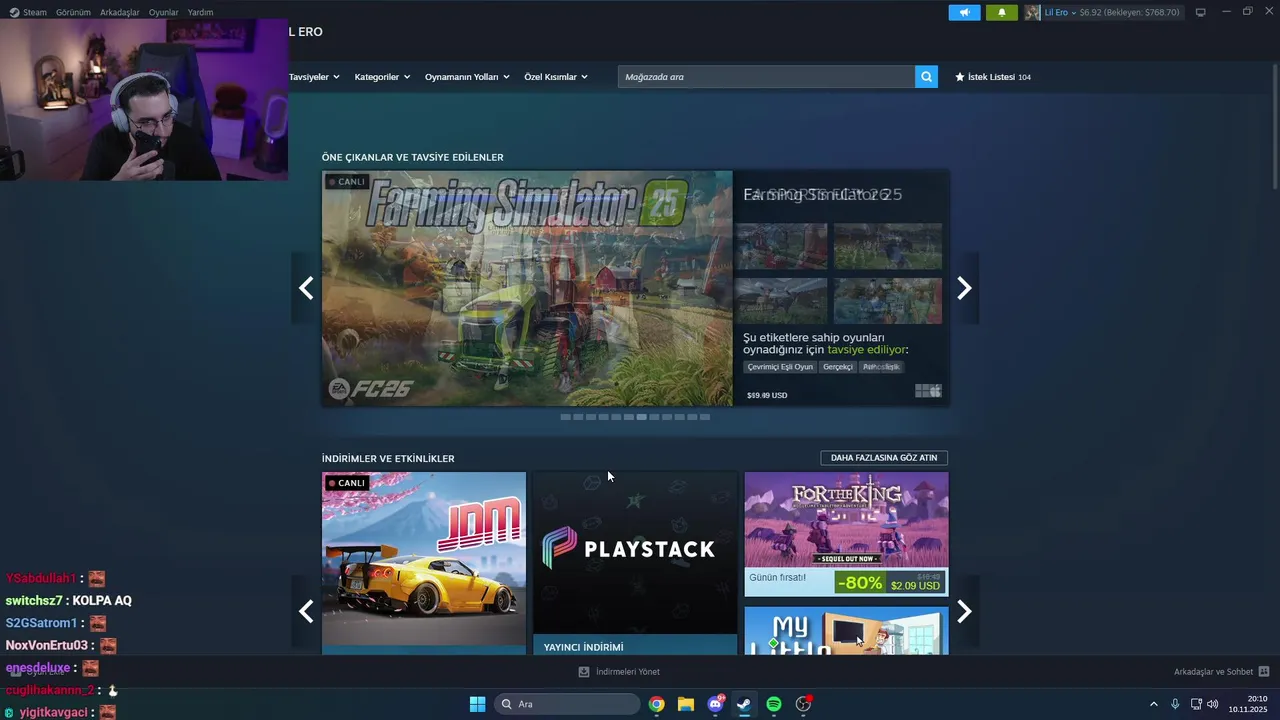Open the Özel Kısımlar dropdown

click(x=556, y=77)
